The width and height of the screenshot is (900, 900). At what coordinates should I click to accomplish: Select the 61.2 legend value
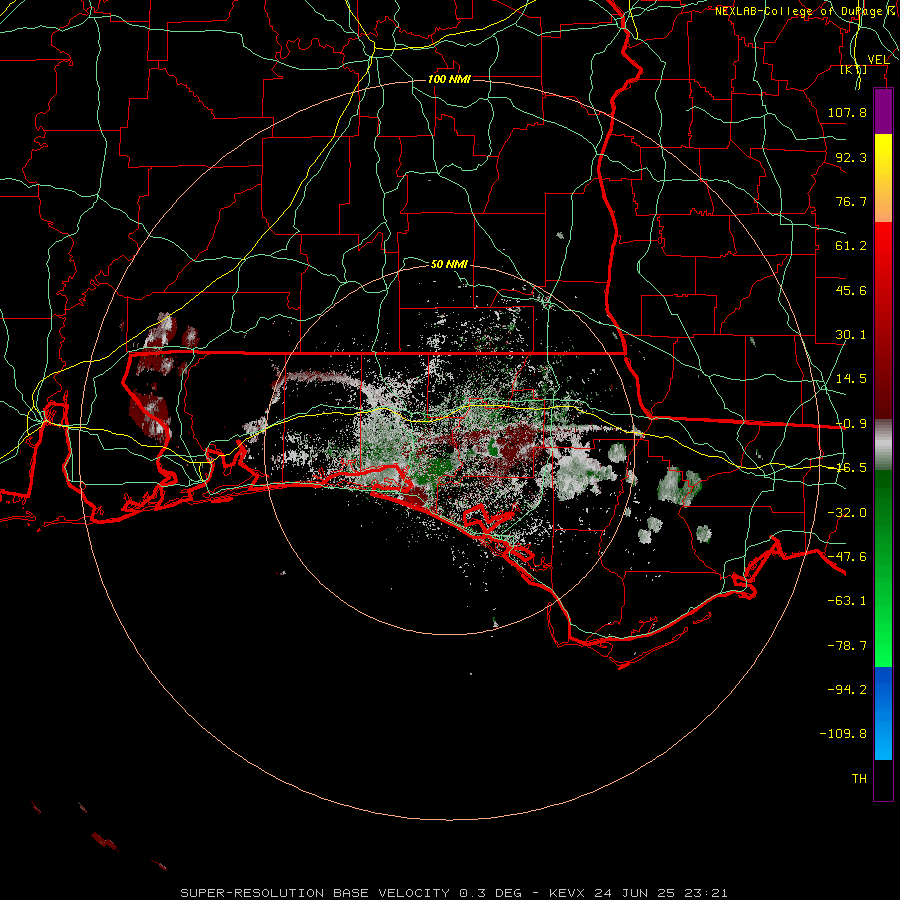pyautogui.click(x=851, y=246)
